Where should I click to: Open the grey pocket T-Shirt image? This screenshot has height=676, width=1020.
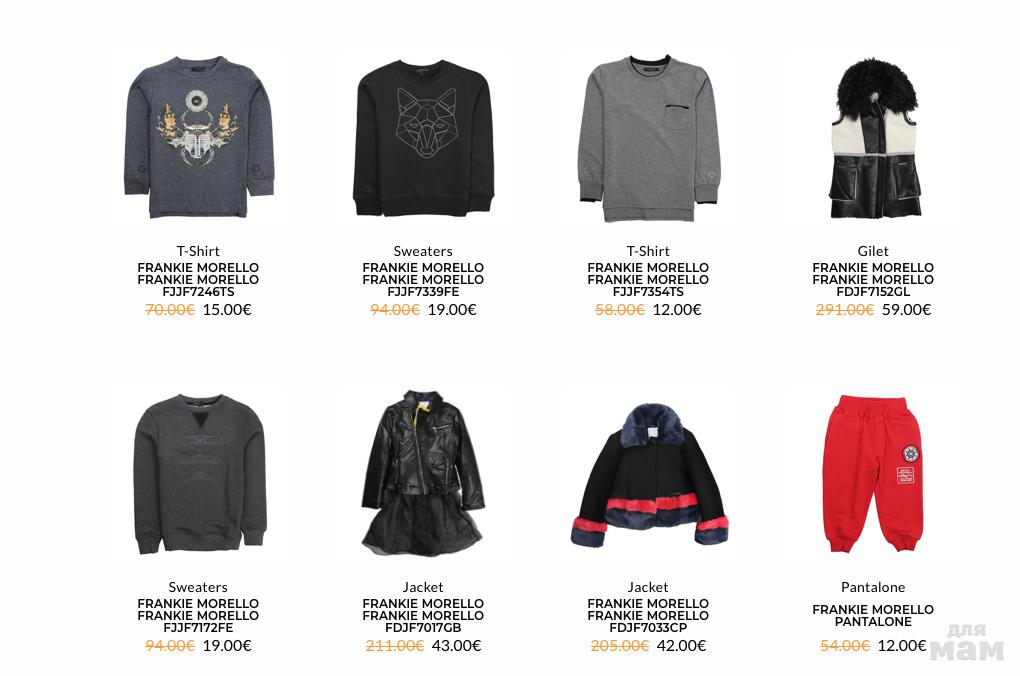click(649, 139)
